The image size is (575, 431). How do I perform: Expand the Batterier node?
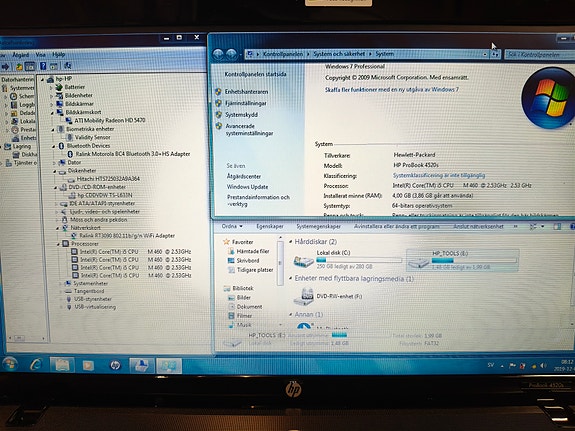[51, 87]
